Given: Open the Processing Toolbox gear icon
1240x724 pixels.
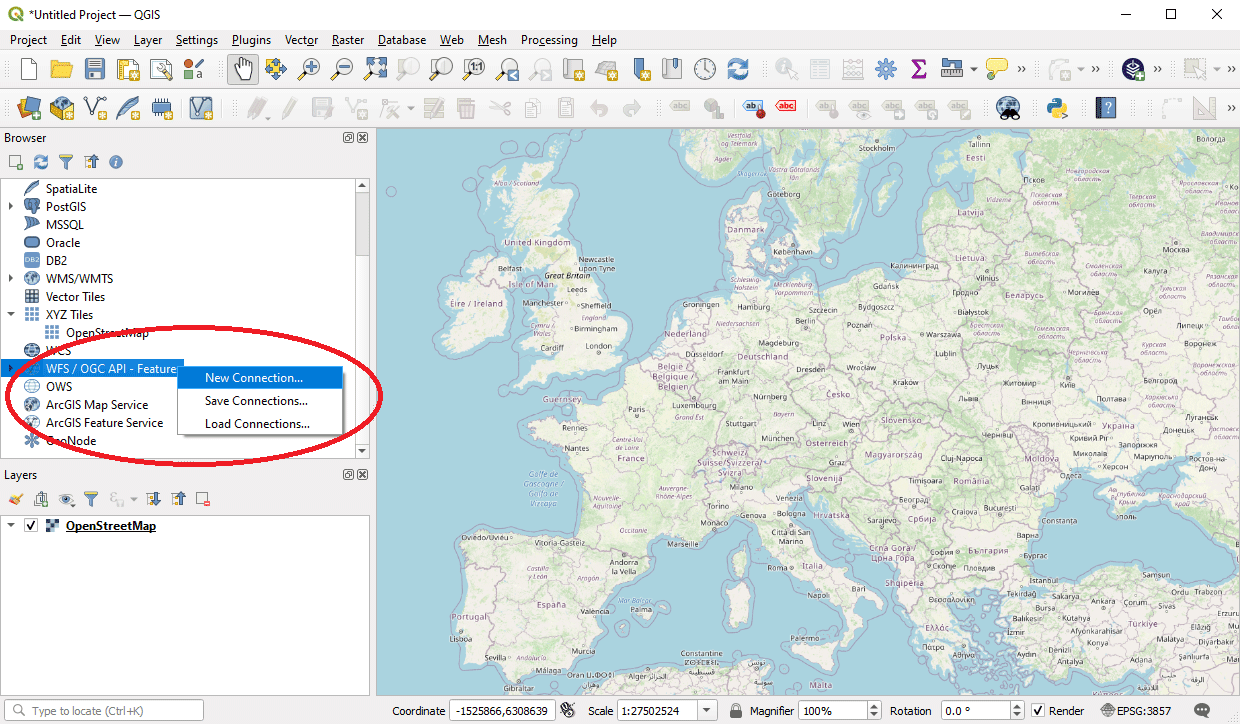Looking at the screenshot, I should click(x=885, y=69).
